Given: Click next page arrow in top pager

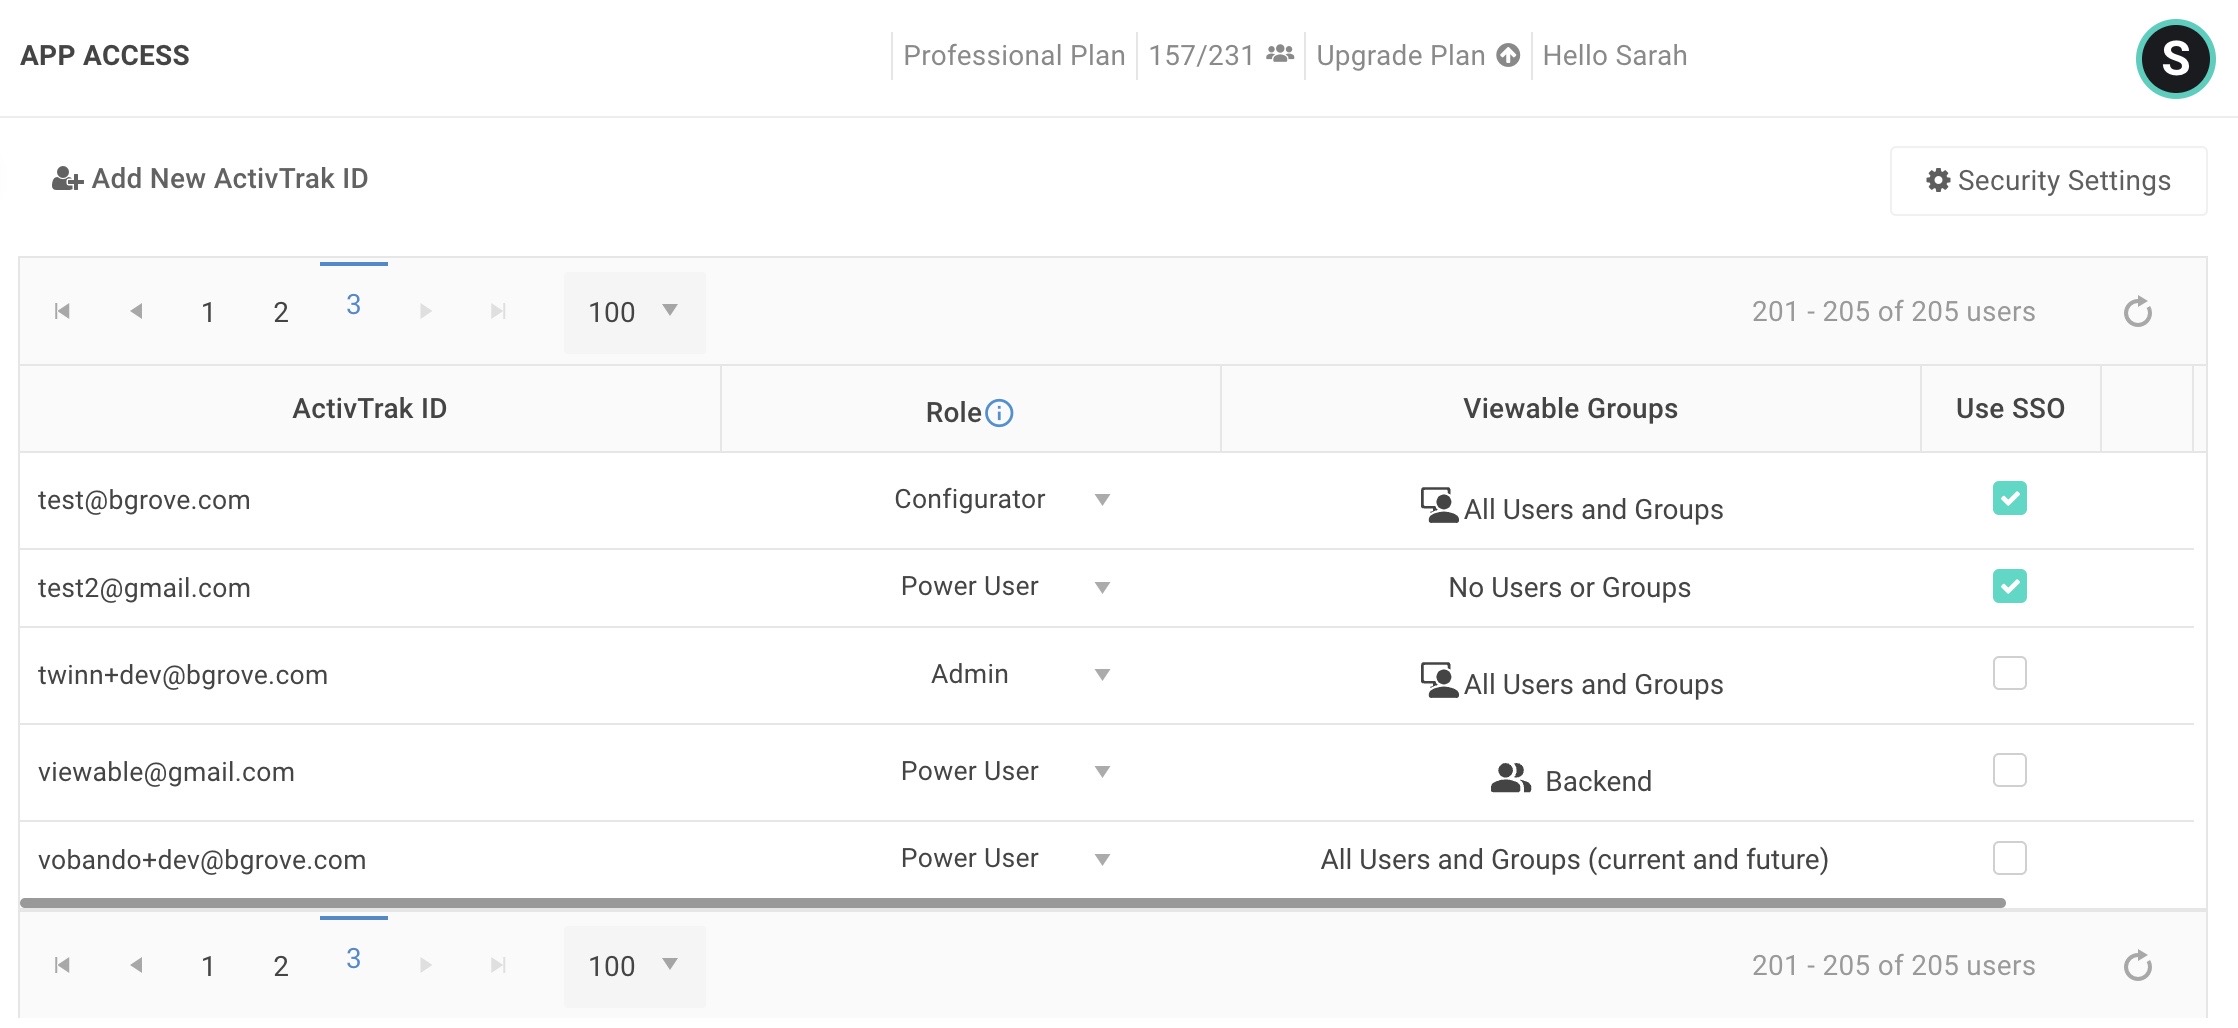Looking at the screenshot, I should tap(426, 311).
